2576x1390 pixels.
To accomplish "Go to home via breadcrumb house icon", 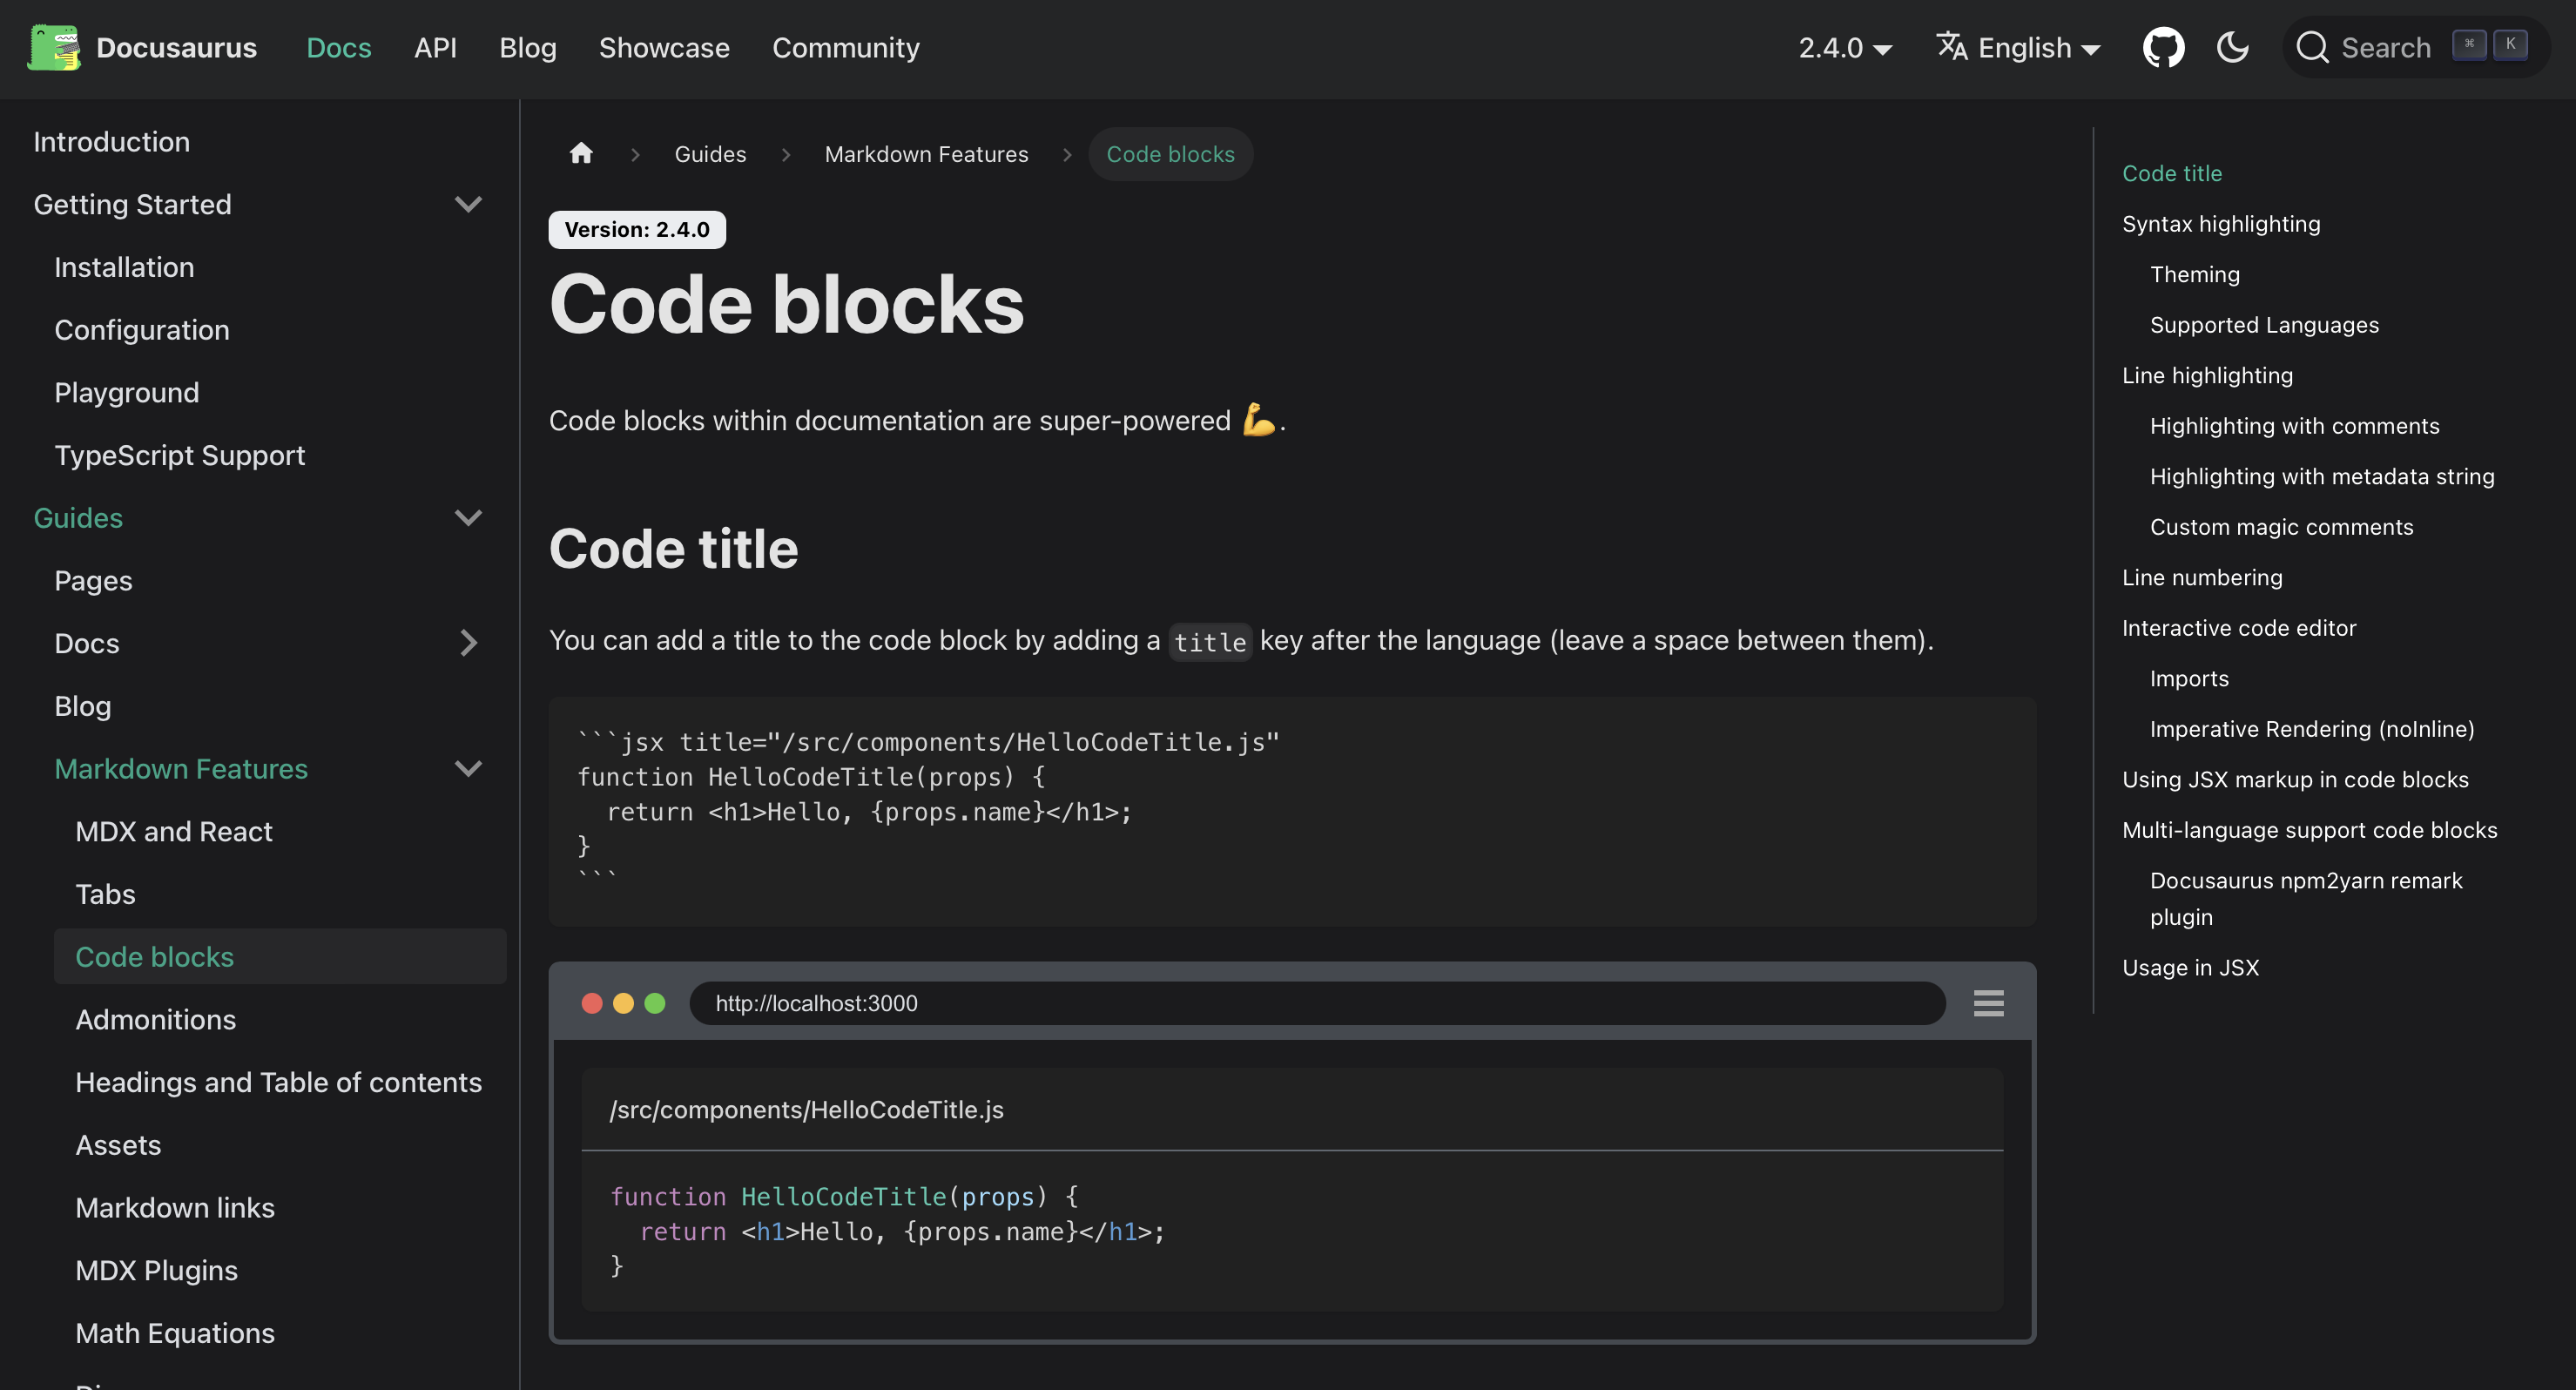I will [x=581, y=153].
